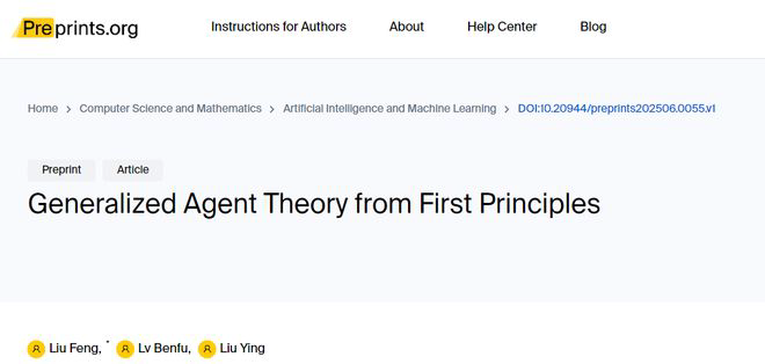765x364 pixels.
Task: Open Liu Ying's author profile icon
Action: [x=207, y=349]
